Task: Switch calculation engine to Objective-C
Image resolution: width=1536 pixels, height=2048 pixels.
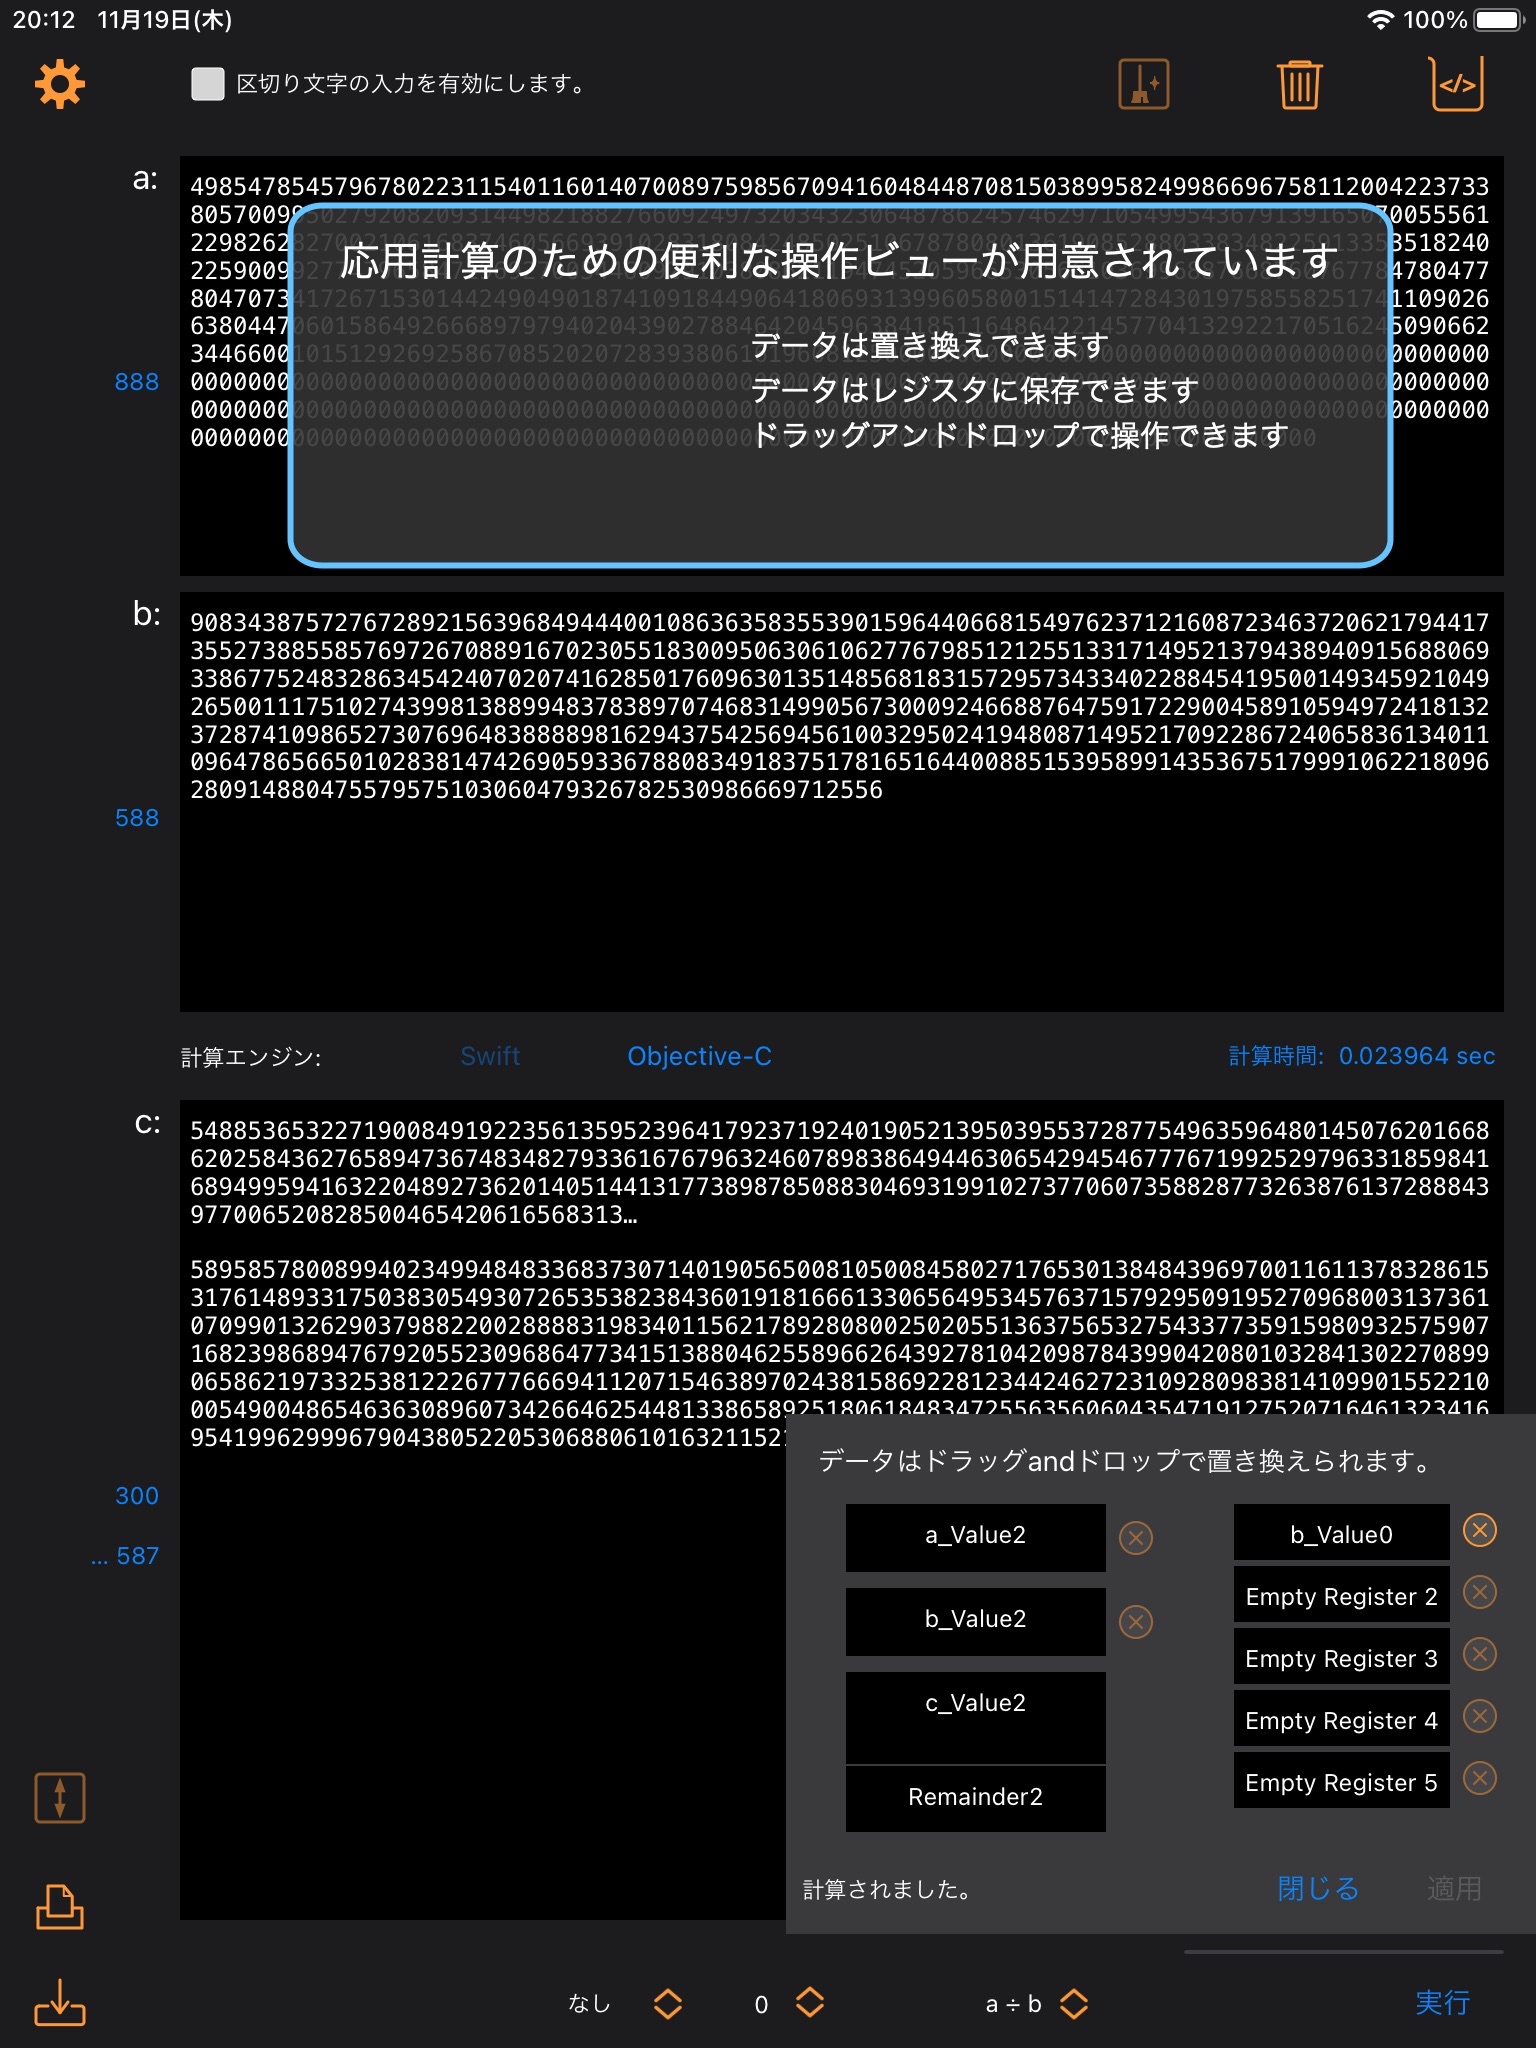Action: (x=699, y=1056)
